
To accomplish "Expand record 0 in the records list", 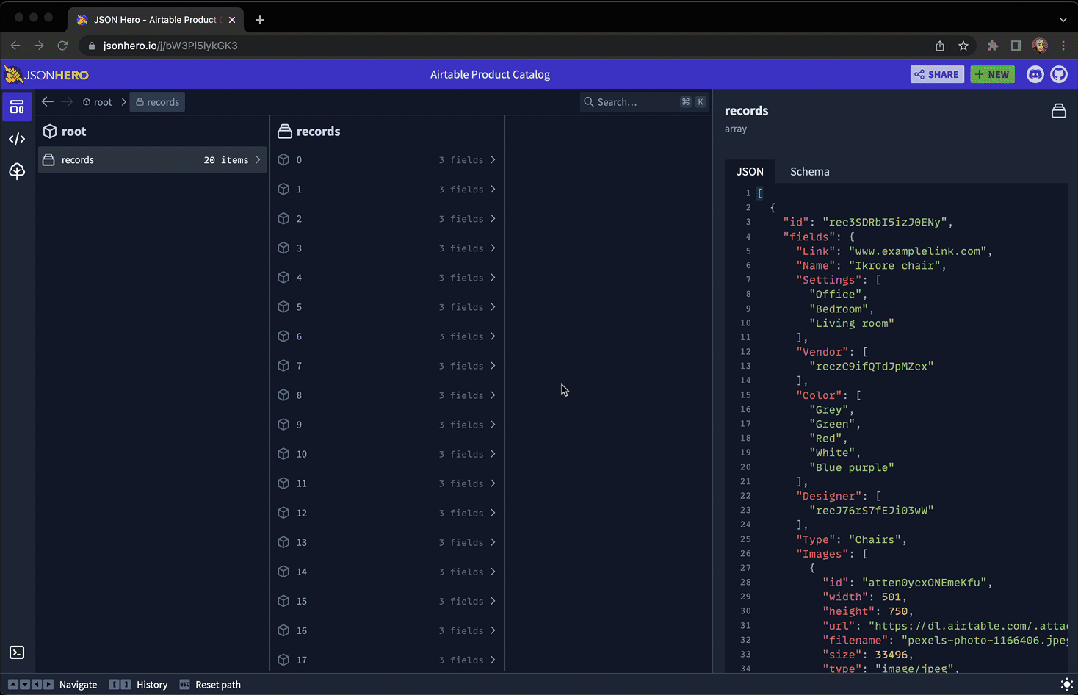I will pyautogui.click(x=388, y=160).
